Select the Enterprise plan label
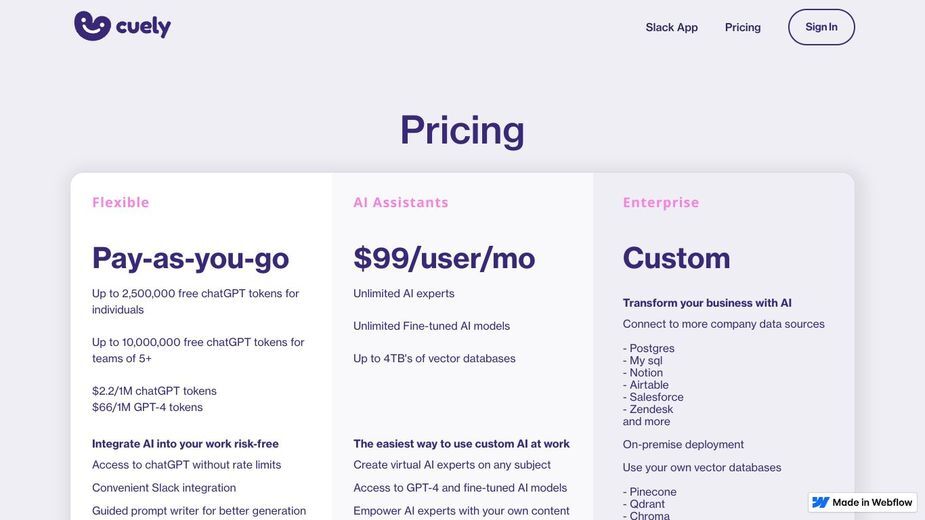925x520 pixels. click(x=661, y=202)
